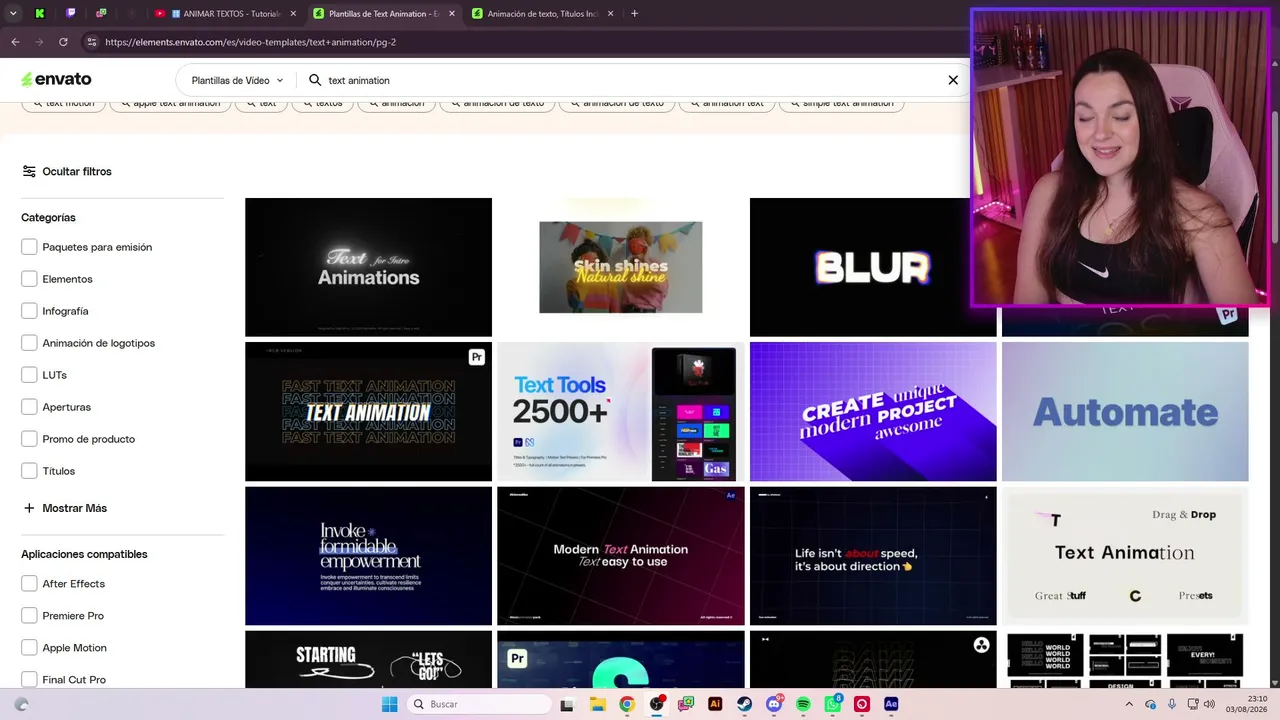Screen dimensions: 1280x720
Task: Open the Plantillas de Video dropdown
Action: (x=237, y=80)
